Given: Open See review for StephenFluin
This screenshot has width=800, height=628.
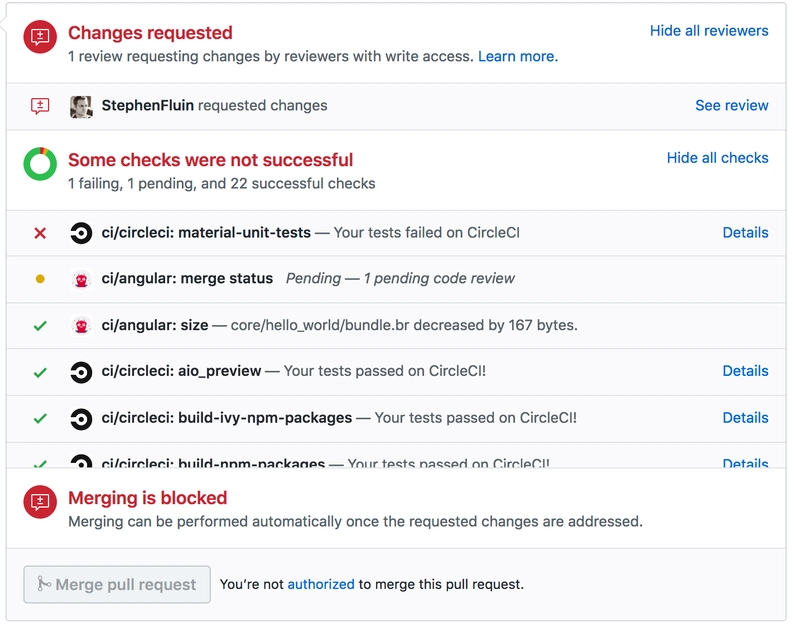Looking at the screenshot, I should pyautogui.click(x=732, y=106).
